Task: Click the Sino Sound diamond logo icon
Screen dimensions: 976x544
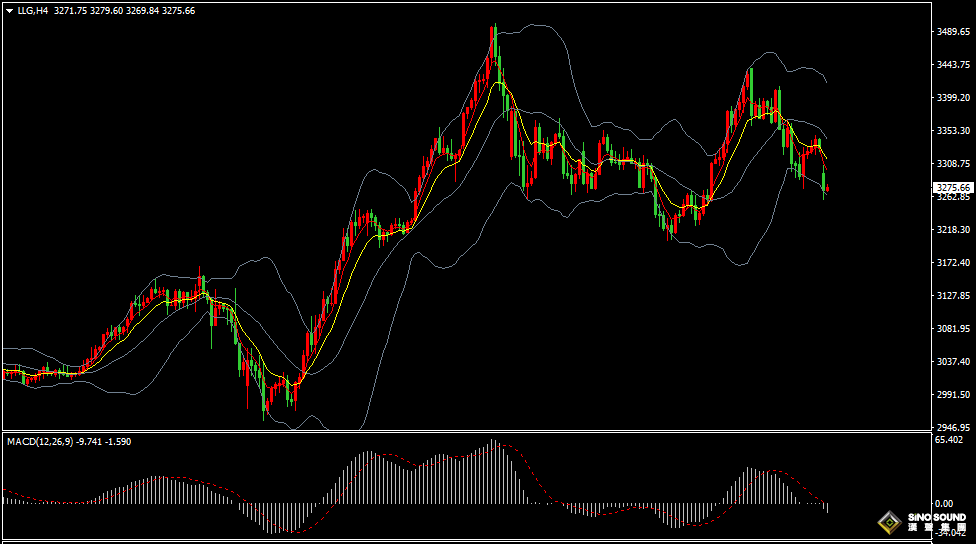Action: tap(889, 522)
